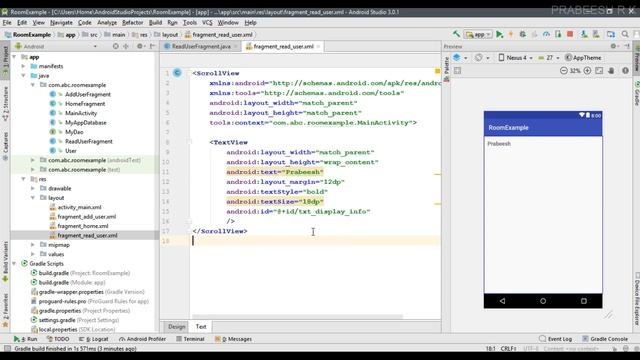Open the Android Profiler gauge toolbar icon
Screen dimensions: 640x360
546,35
